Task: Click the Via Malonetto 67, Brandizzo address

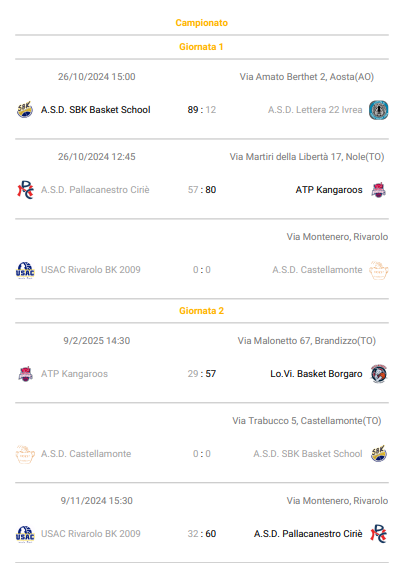Action: tap(306, 341)
